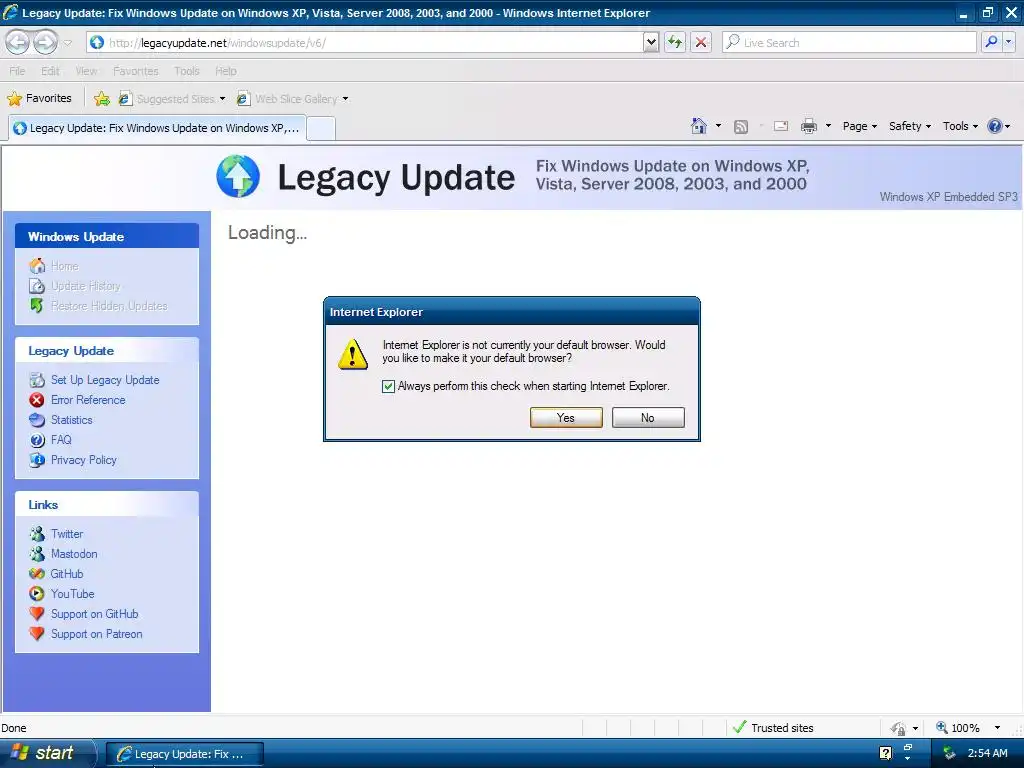The height and width of the screenshot is (768, 1024).
Task: Click the Update History sidebar icon
Action: (x=37, y=286)
